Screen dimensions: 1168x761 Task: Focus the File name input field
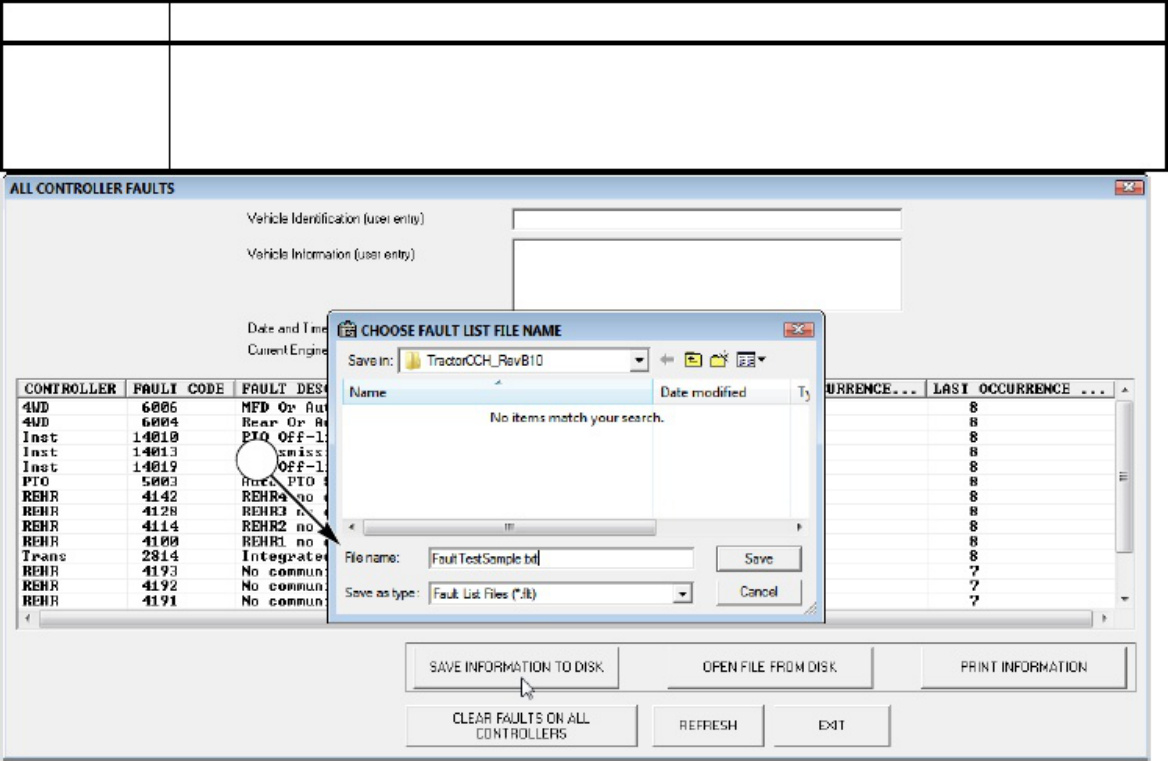point(561,558)
